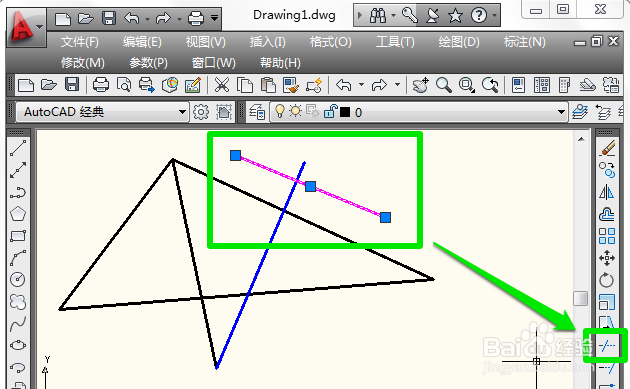Click Plot in the quick access toolbar
This screenshot has height=389, width=630.
click(x=196, y=18)
